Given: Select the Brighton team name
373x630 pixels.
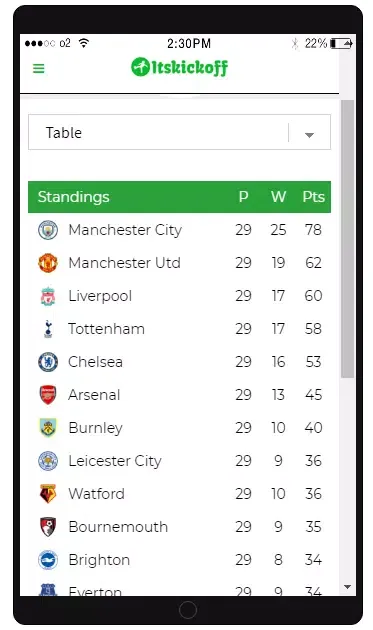Looking at the screenshot, I should [99, 560].
